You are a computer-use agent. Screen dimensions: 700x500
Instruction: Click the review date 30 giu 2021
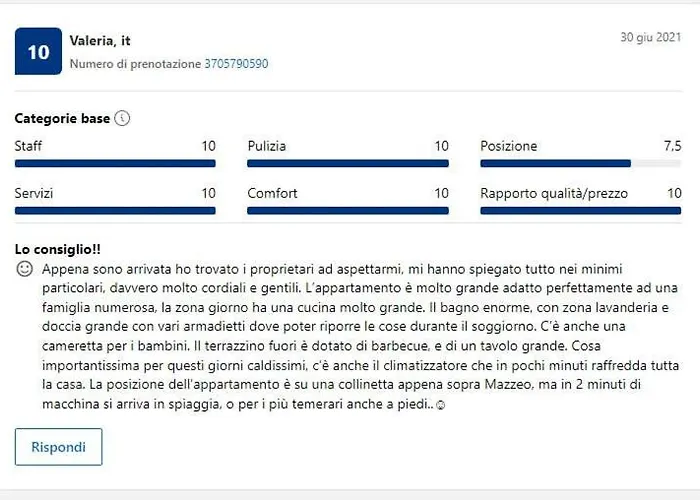(x=650, y=37)
